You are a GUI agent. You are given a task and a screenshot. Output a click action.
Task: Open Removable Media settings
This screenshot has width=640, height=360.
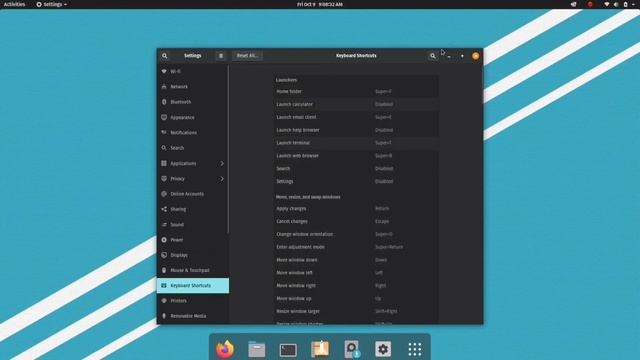[193, 316]
